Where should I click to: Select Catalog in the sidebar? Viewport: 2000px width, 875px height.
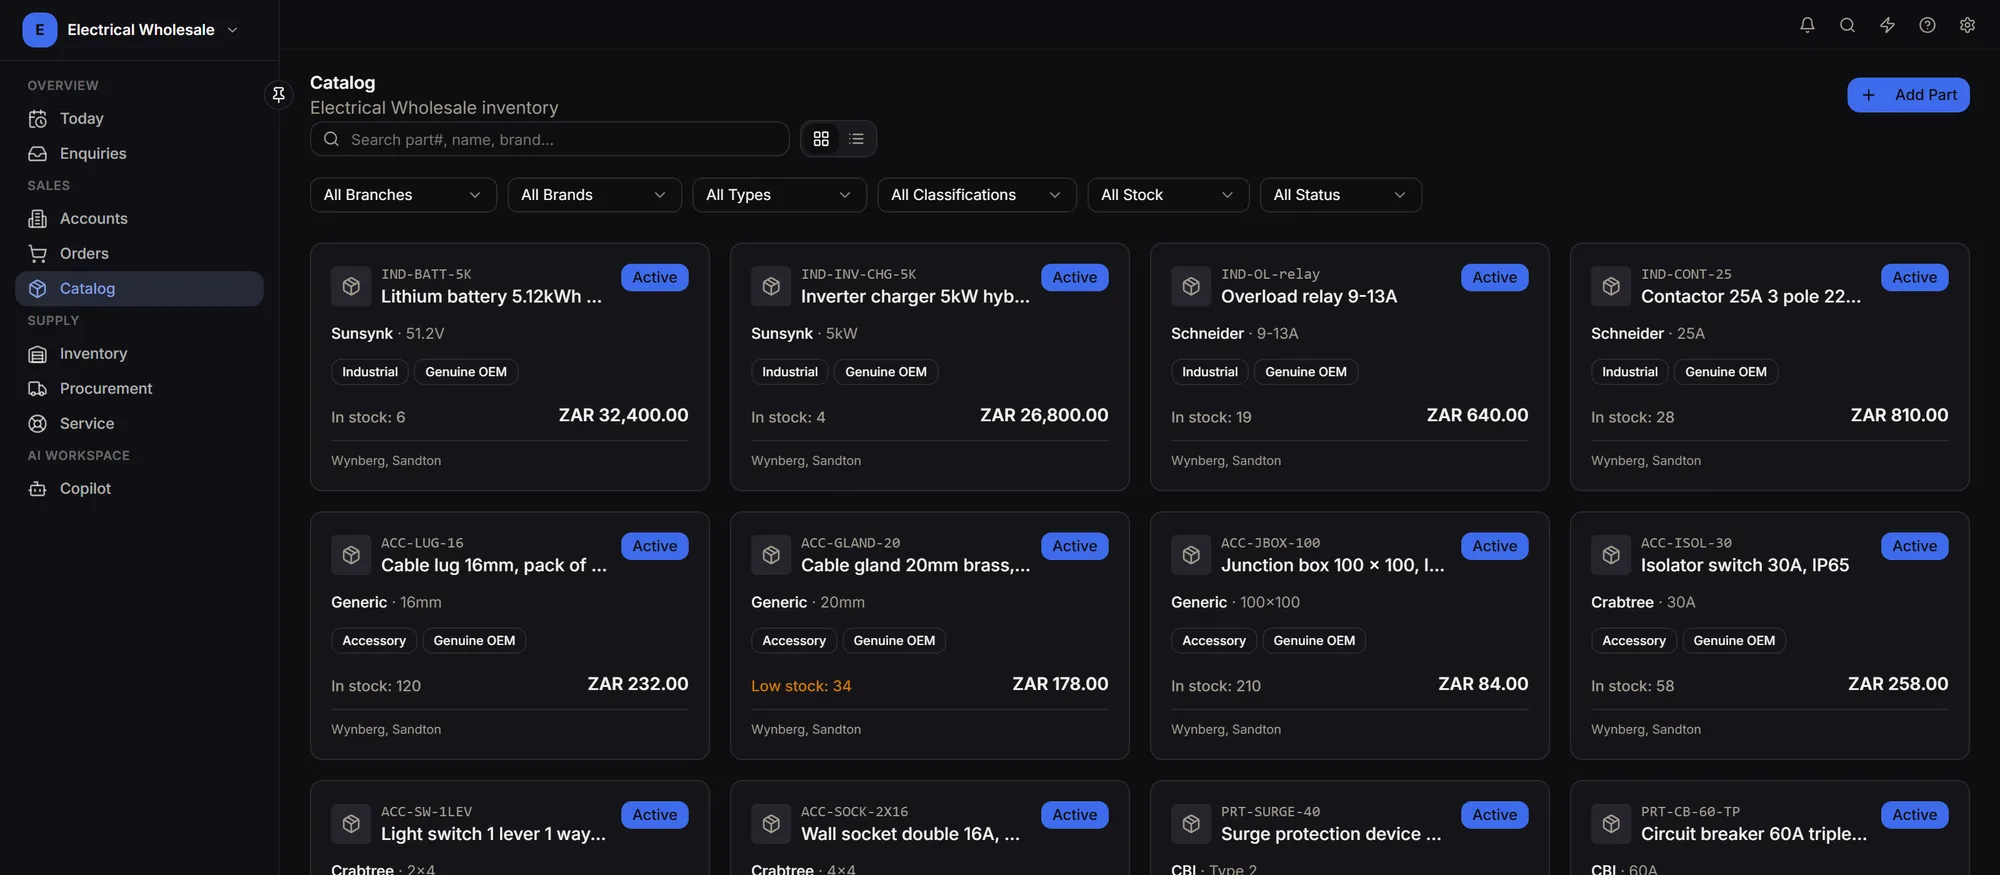pyautogui.click(x=139, y=289)
